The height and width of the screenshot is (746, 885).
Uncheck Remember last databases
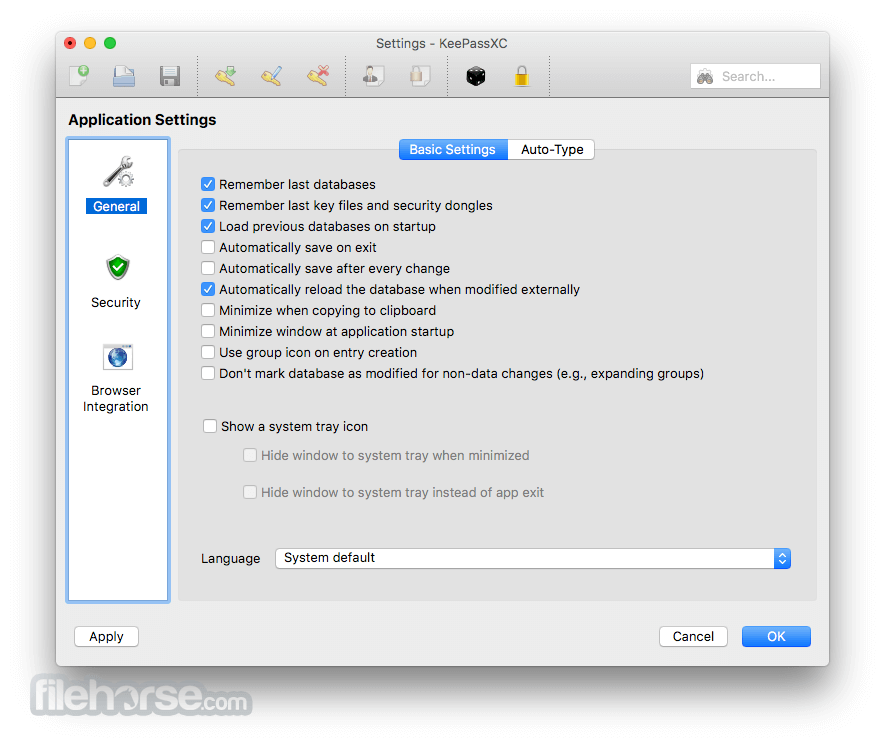pos(208,185)
